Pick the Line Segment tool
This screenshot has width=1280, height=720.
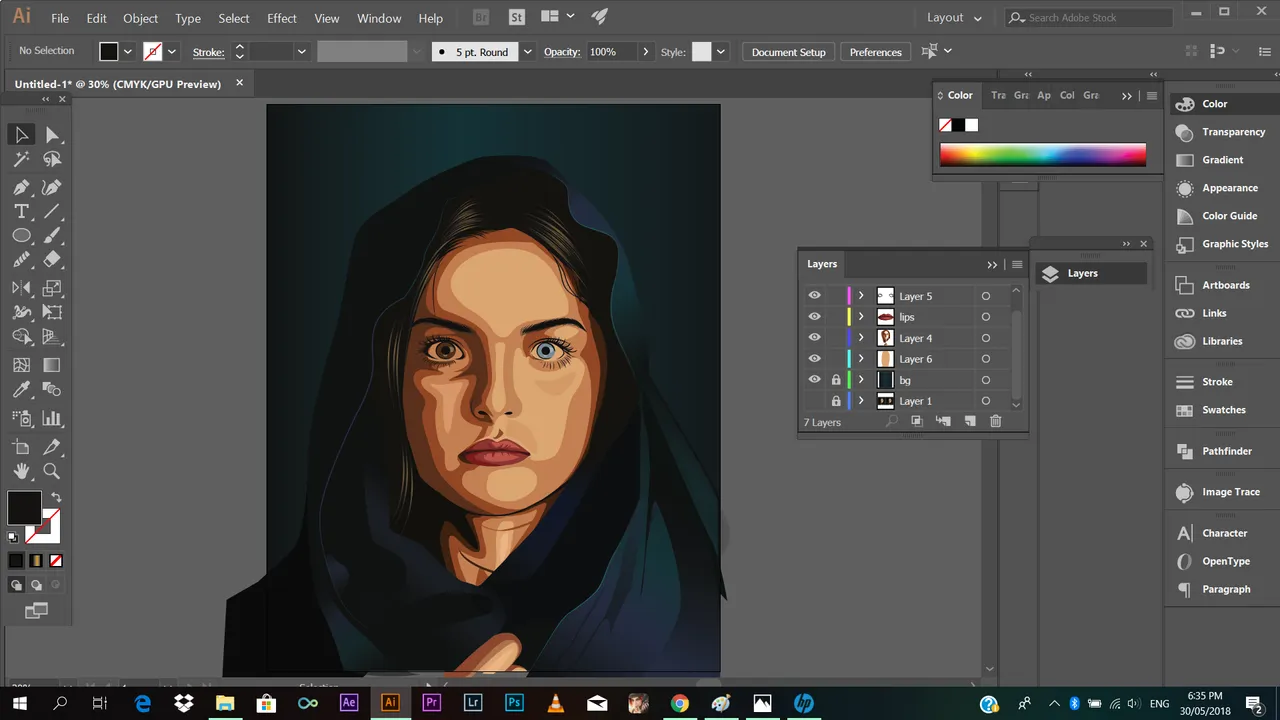52,211
